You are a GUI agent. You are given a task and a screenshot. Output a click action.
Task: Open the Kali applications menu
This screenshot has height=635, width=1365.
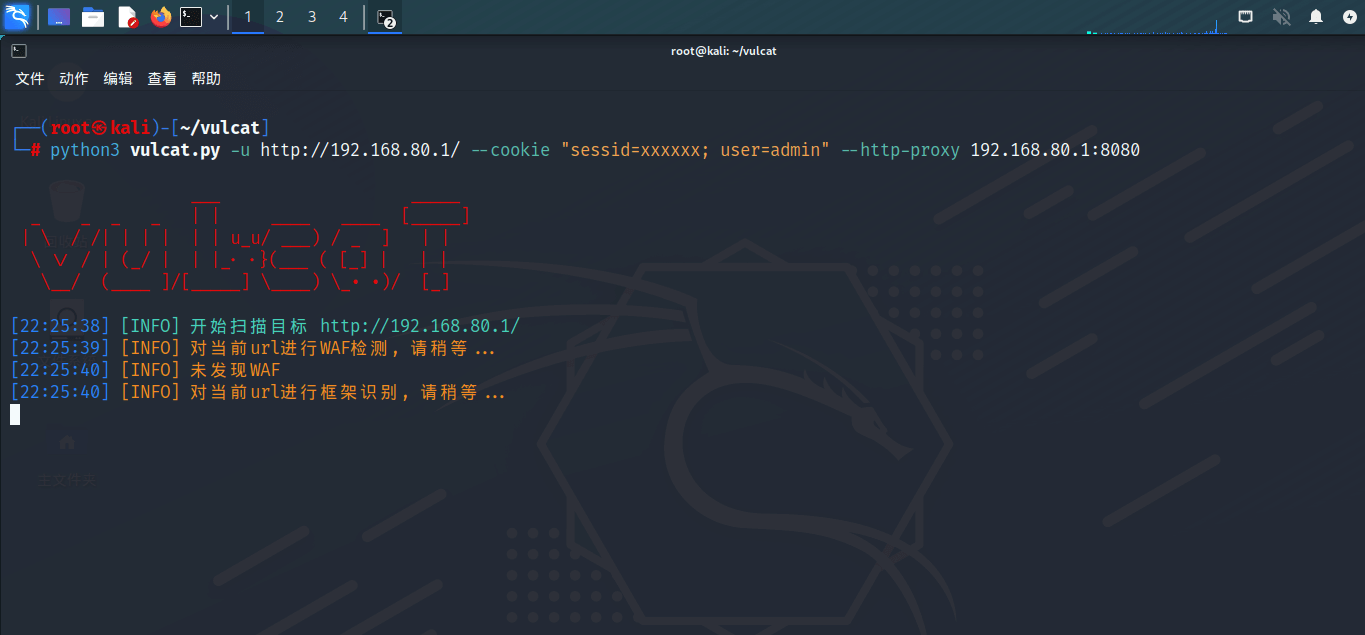point(17,17)
